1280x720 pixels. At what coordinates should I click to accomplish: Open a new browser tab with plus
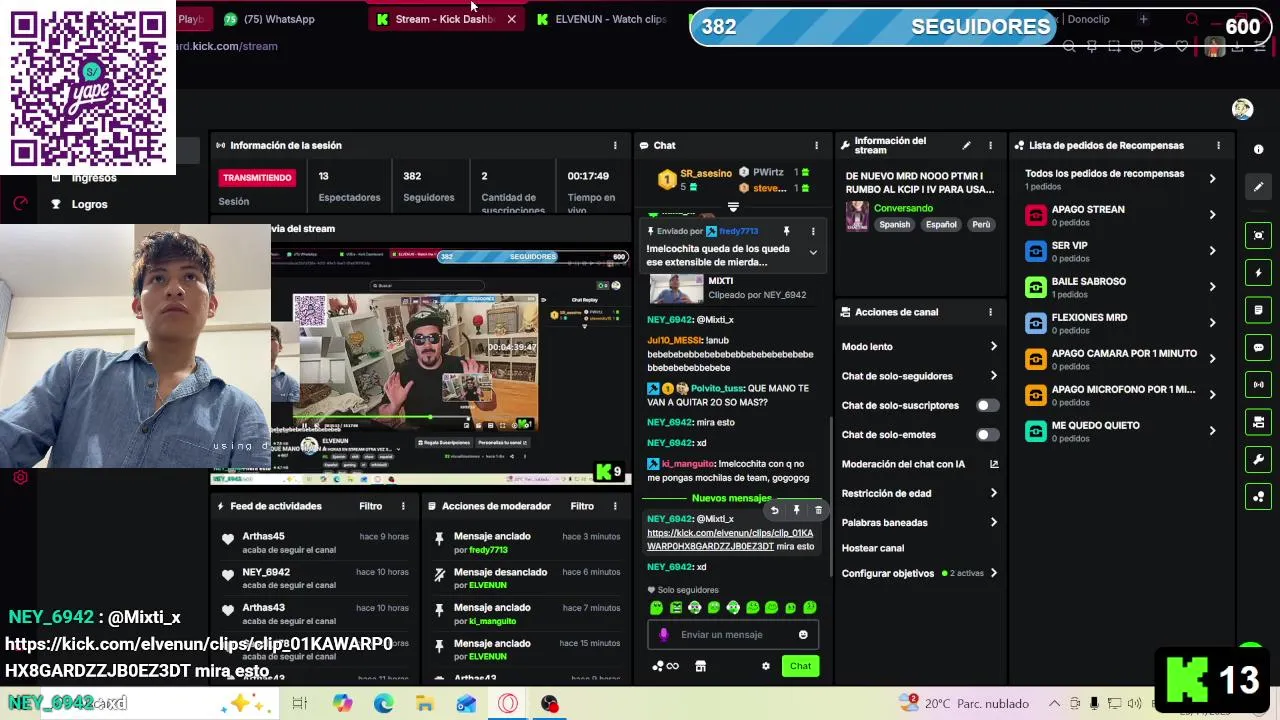(x=1143, y=19)
